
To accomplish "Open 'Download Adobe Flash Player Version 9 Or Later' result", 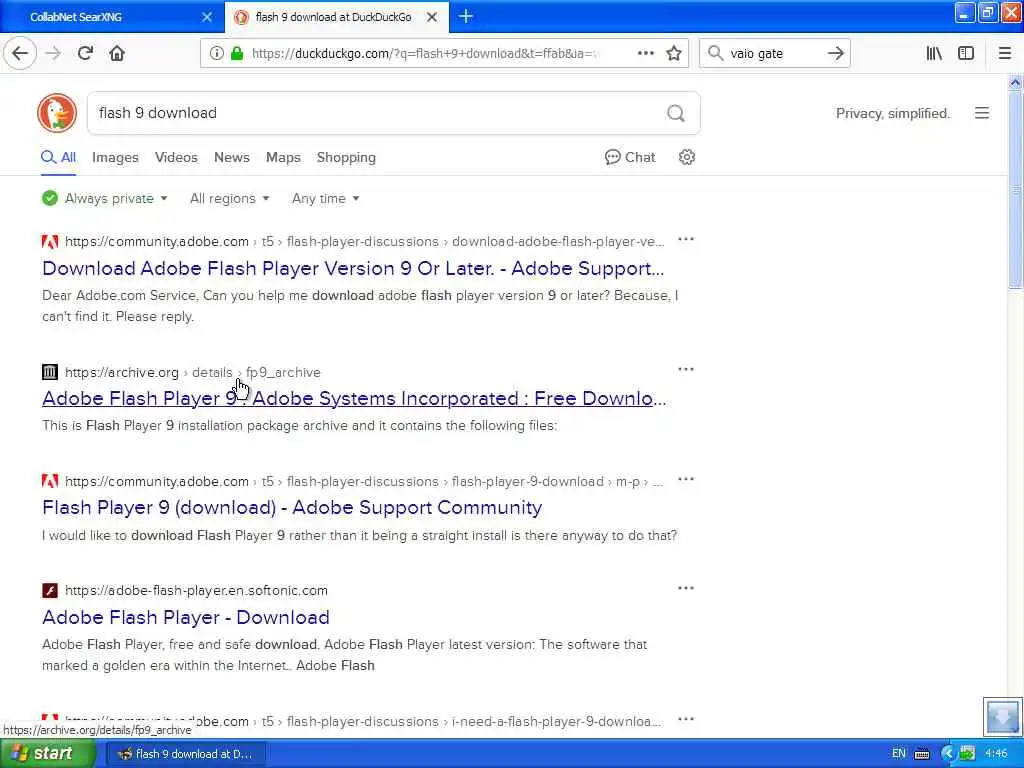I will (353, 268).
